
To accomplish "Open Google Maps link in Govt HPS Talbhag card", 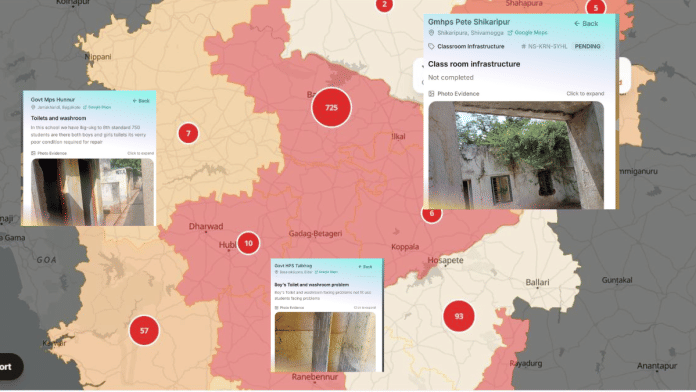I will coord(326,272).
